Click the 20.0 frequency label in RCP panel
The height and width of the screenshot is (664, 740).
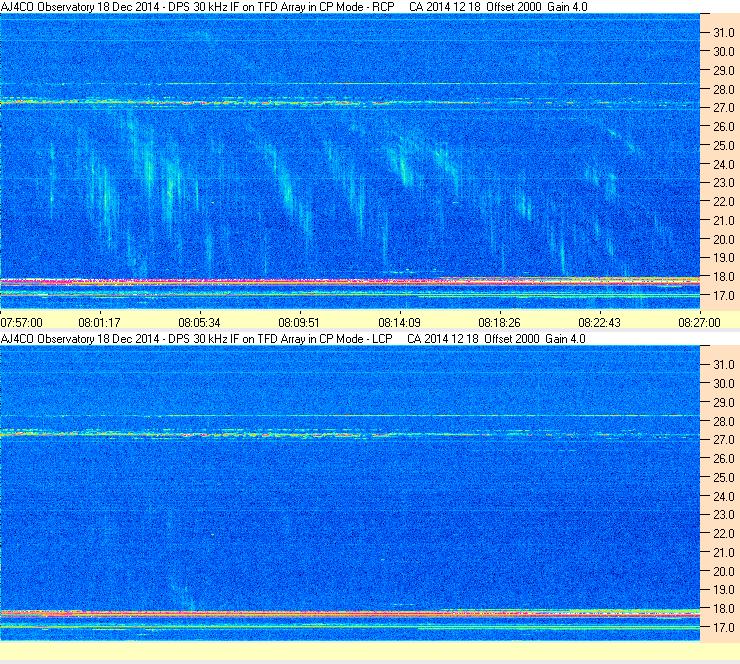pos(724,240)
